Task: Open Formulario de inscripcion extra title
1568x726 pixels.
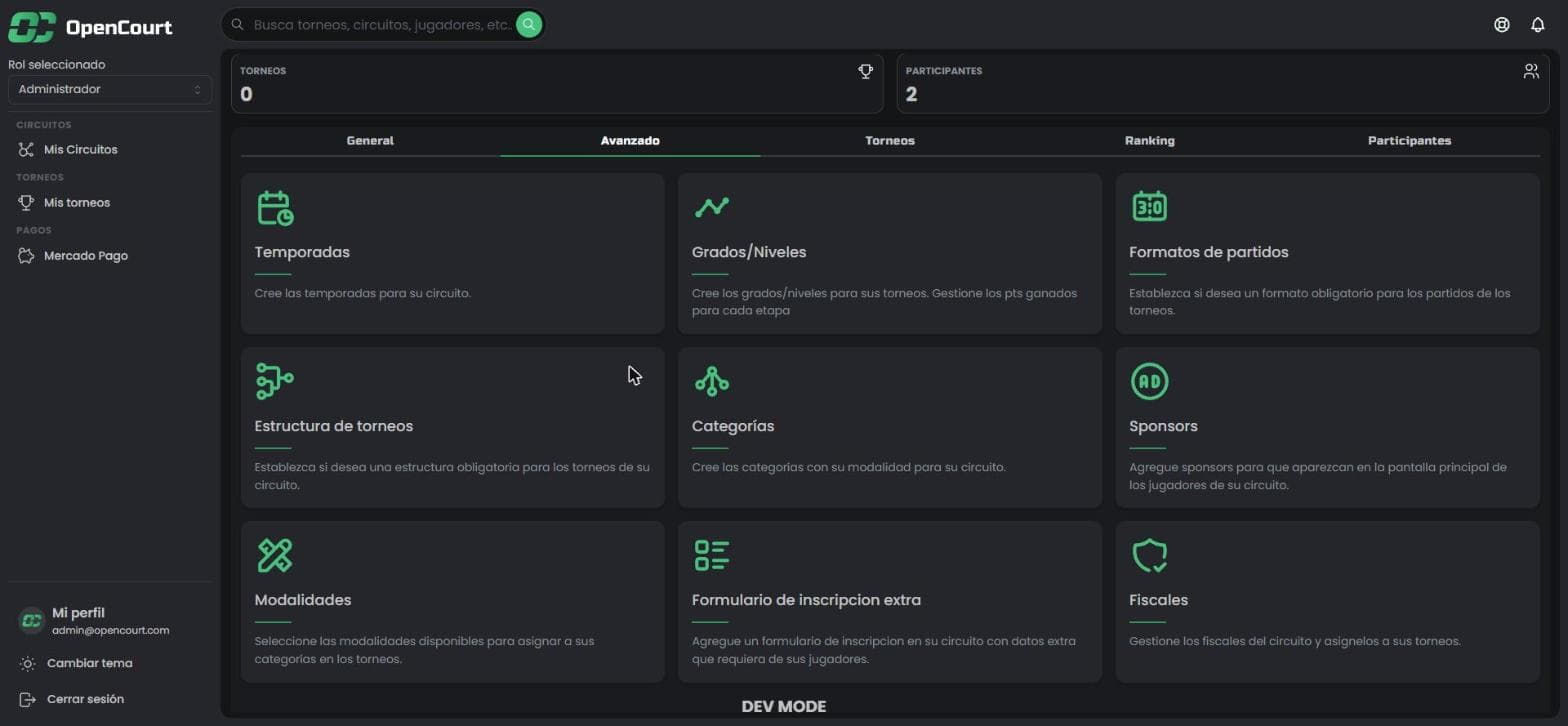Action: 806,600
